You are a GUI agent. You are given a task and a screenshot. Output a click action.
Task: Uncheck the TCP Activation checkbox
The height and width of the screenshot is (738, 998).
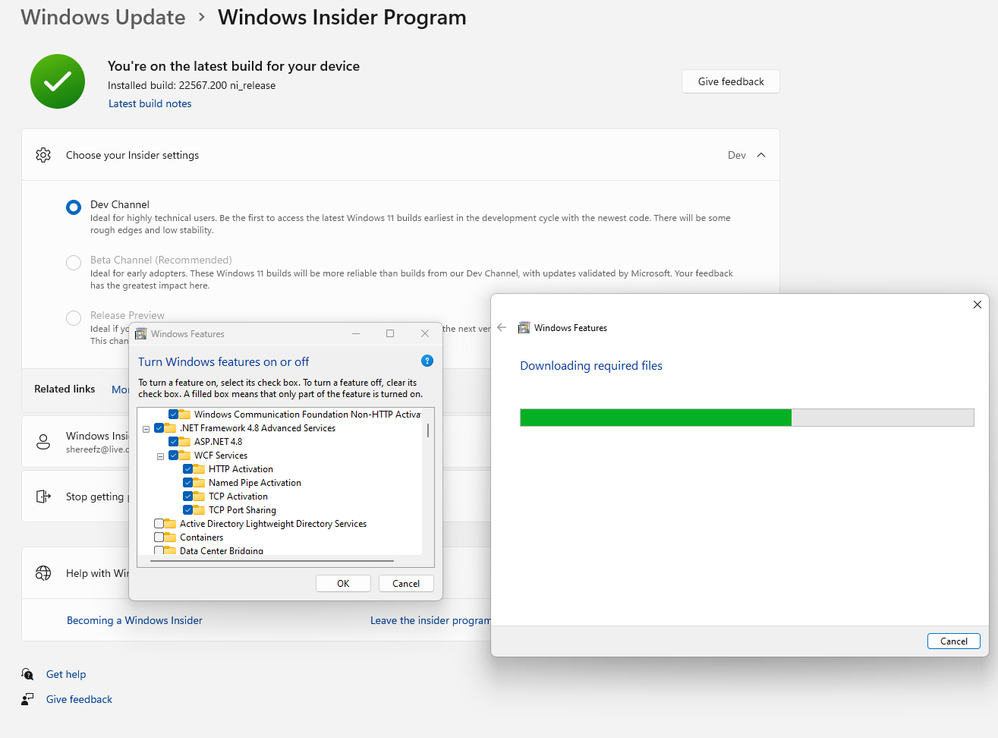pos(188,496)
